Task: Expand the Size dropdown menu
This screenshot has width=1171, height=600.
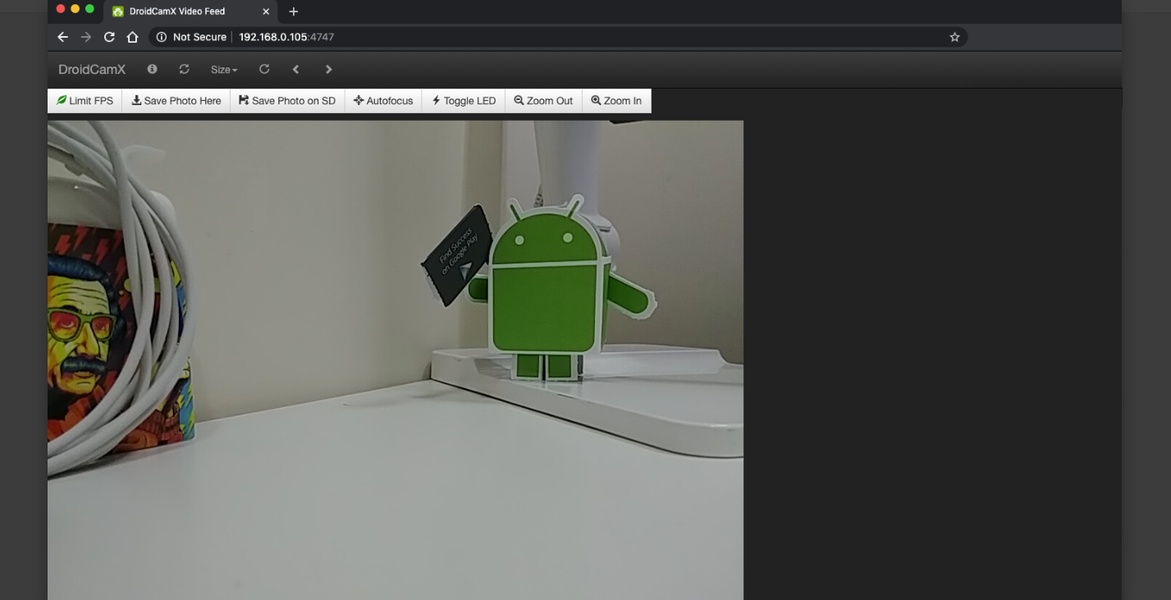Action: click(224, 69)
